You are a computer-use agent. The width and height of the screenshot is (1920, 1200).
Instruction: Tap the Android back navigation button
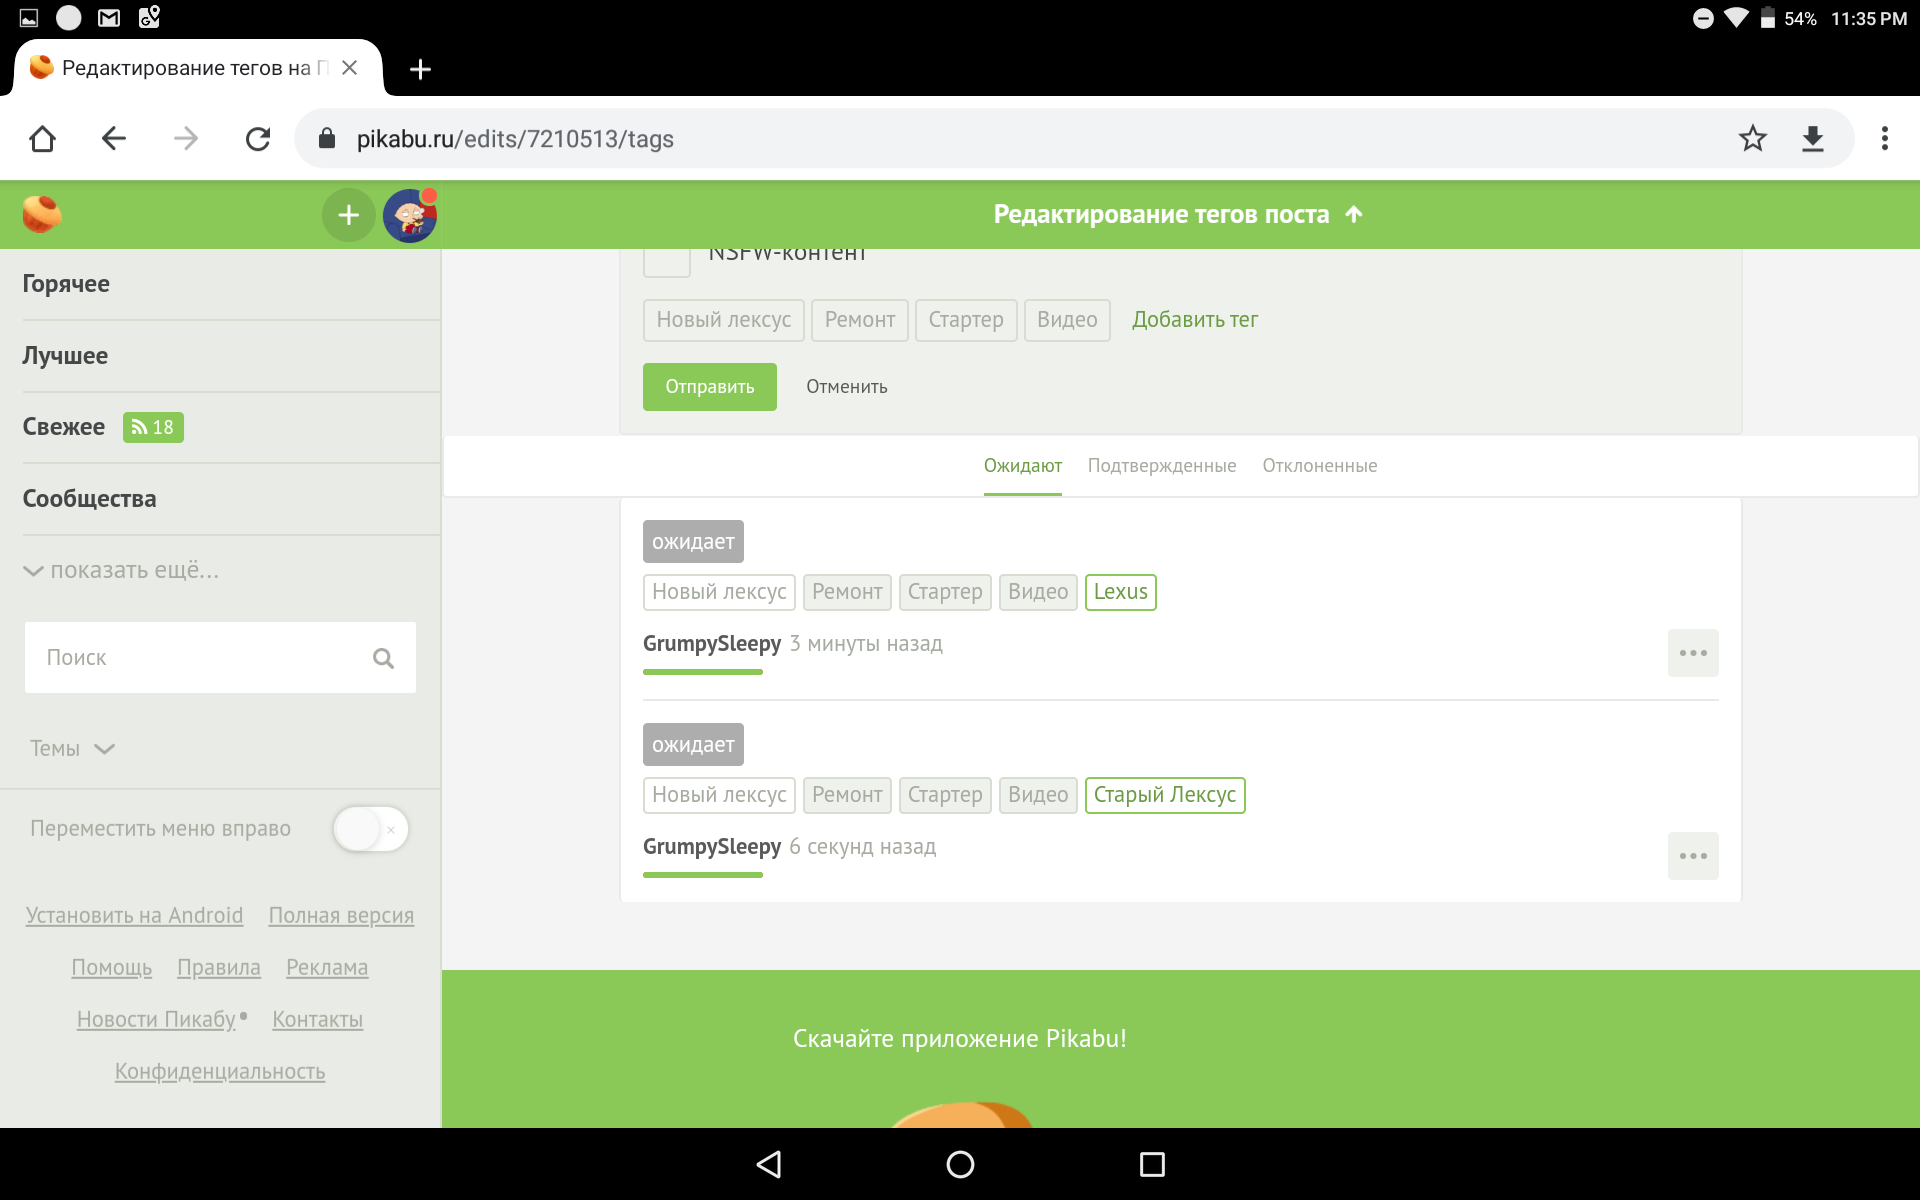(769, 1164)
